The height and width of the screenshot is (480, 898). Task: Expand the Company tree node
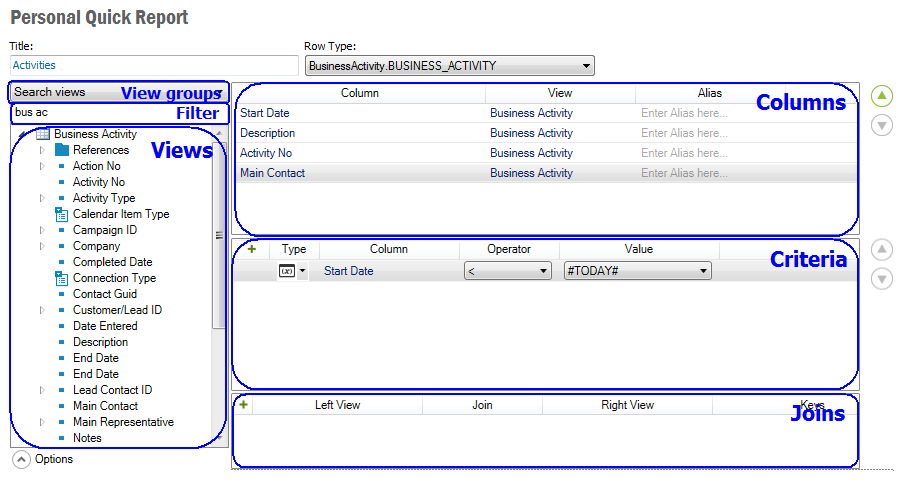(42, 246)
